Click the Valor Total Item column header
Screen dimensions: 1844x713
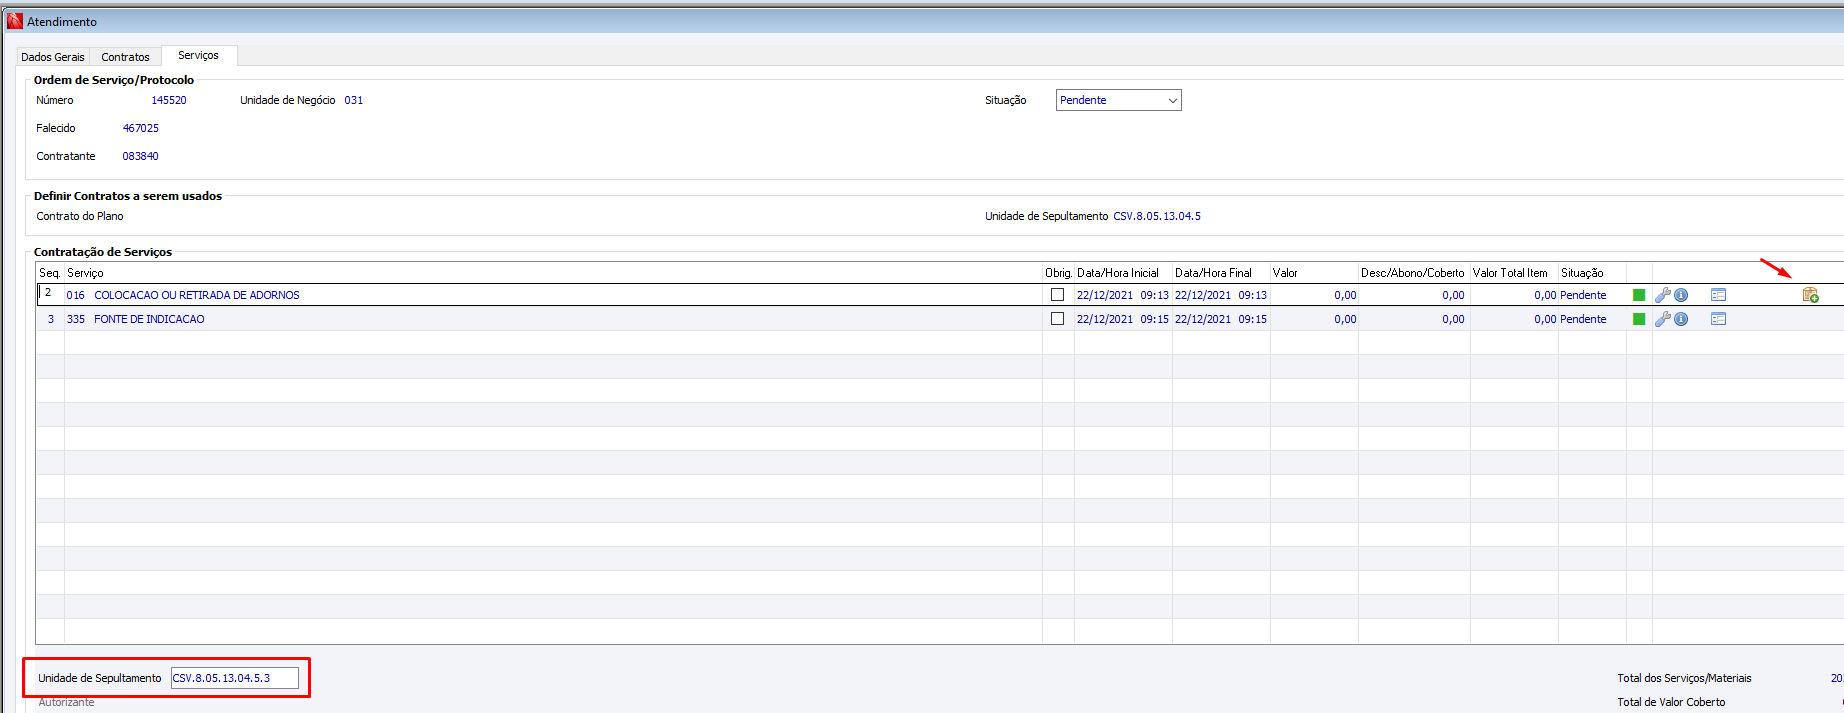[x=1514, y=273]
